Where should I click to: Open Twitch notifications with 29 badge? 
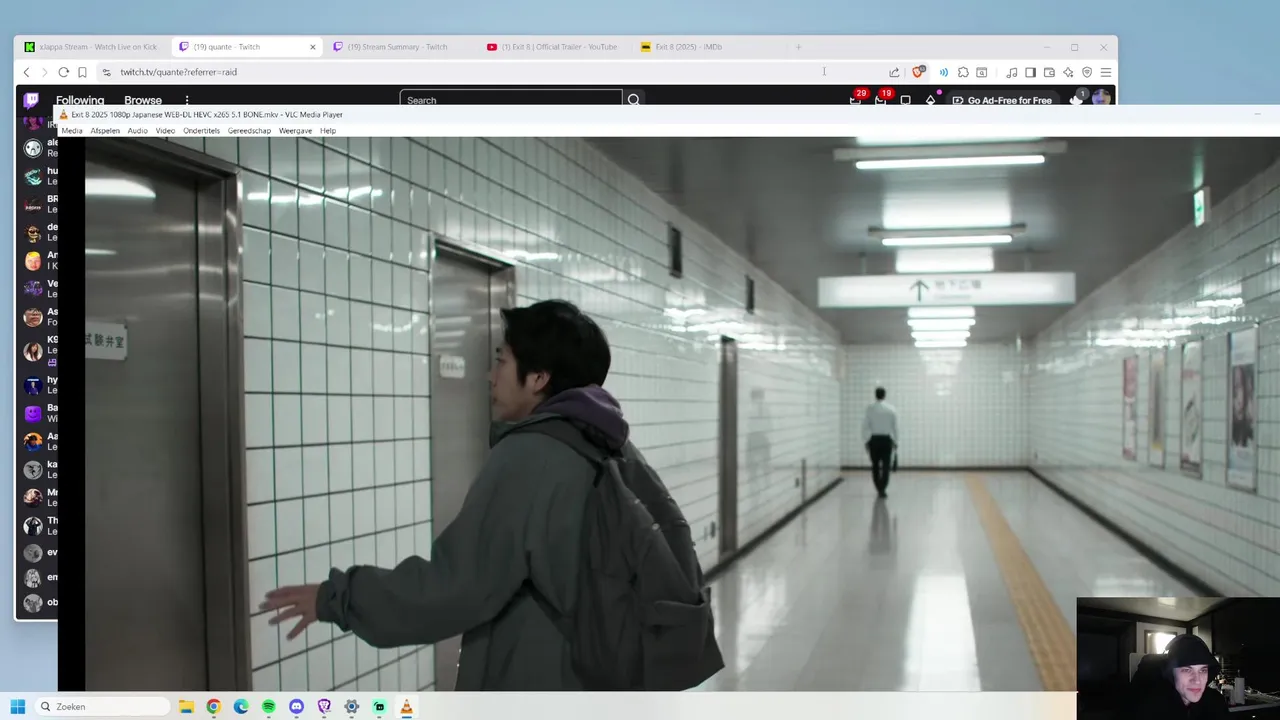tap(856, 99)
